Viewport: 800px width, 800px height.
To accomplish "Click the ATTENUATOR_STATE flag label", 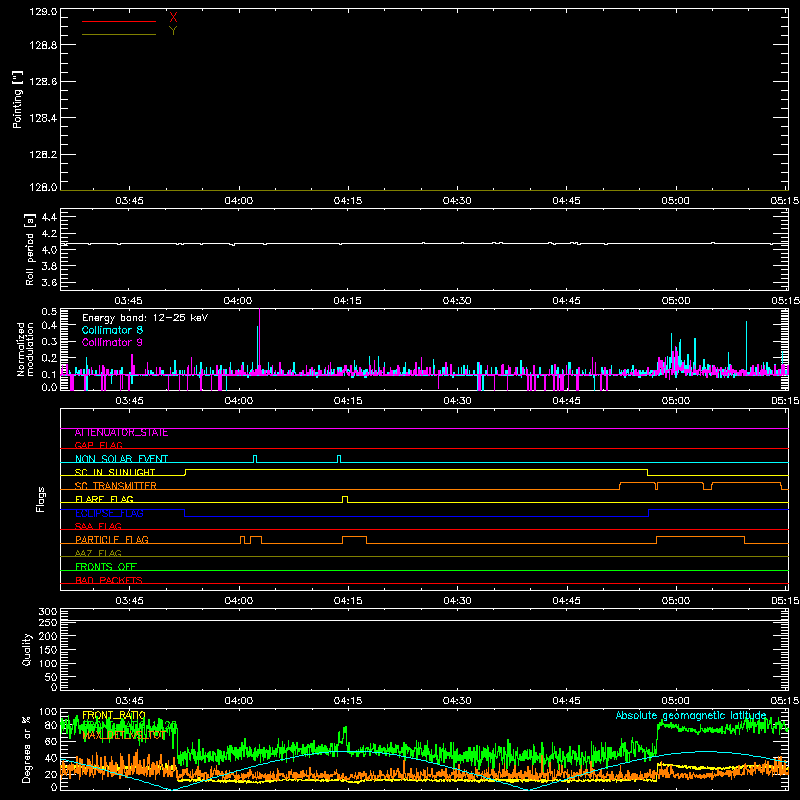I will [121, 433].
